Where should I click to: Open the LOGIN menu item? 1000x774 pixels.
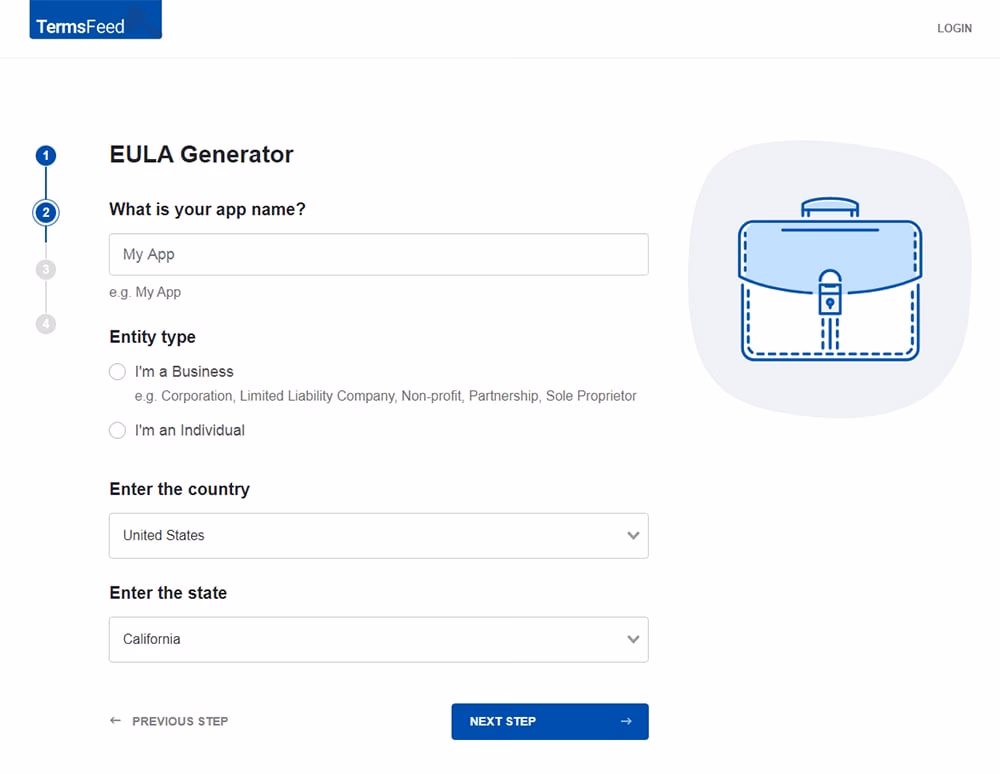(x=954, y=28)
